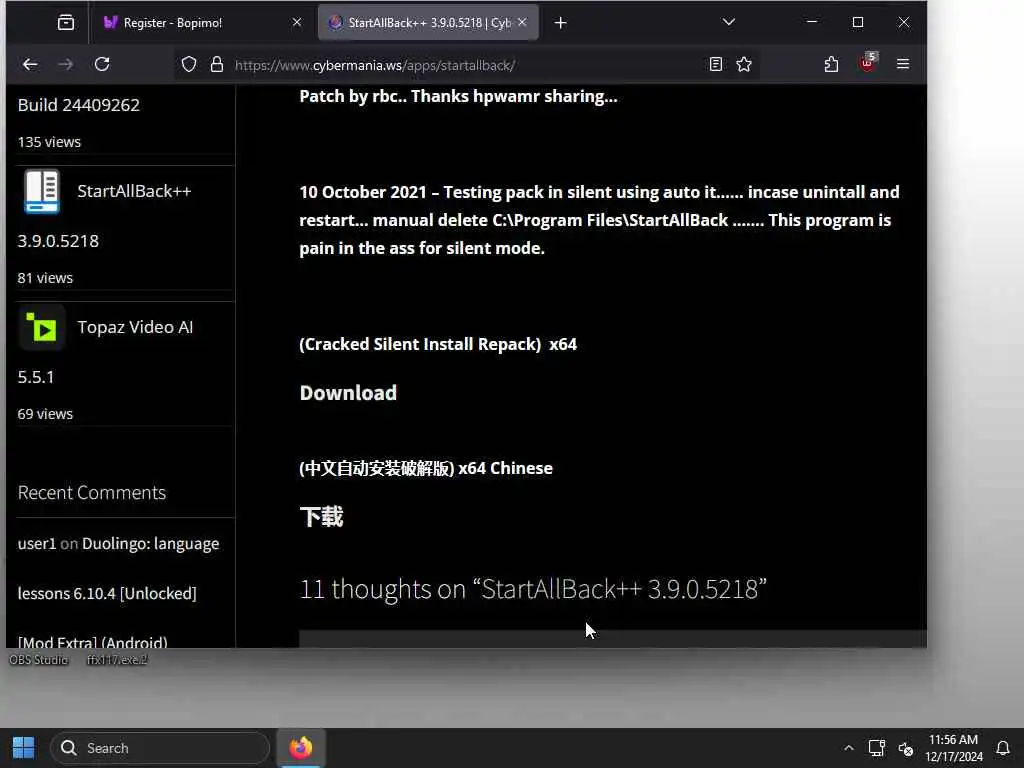Click the 135 views text

49,142
